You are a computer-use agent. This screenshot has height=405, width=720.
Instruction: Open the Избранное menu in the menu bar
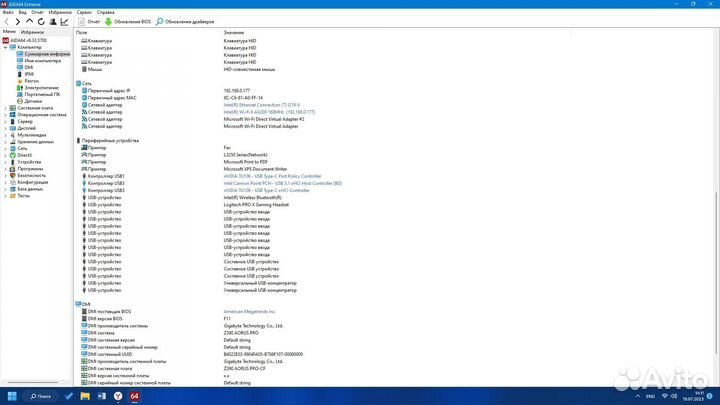point(60,12)
